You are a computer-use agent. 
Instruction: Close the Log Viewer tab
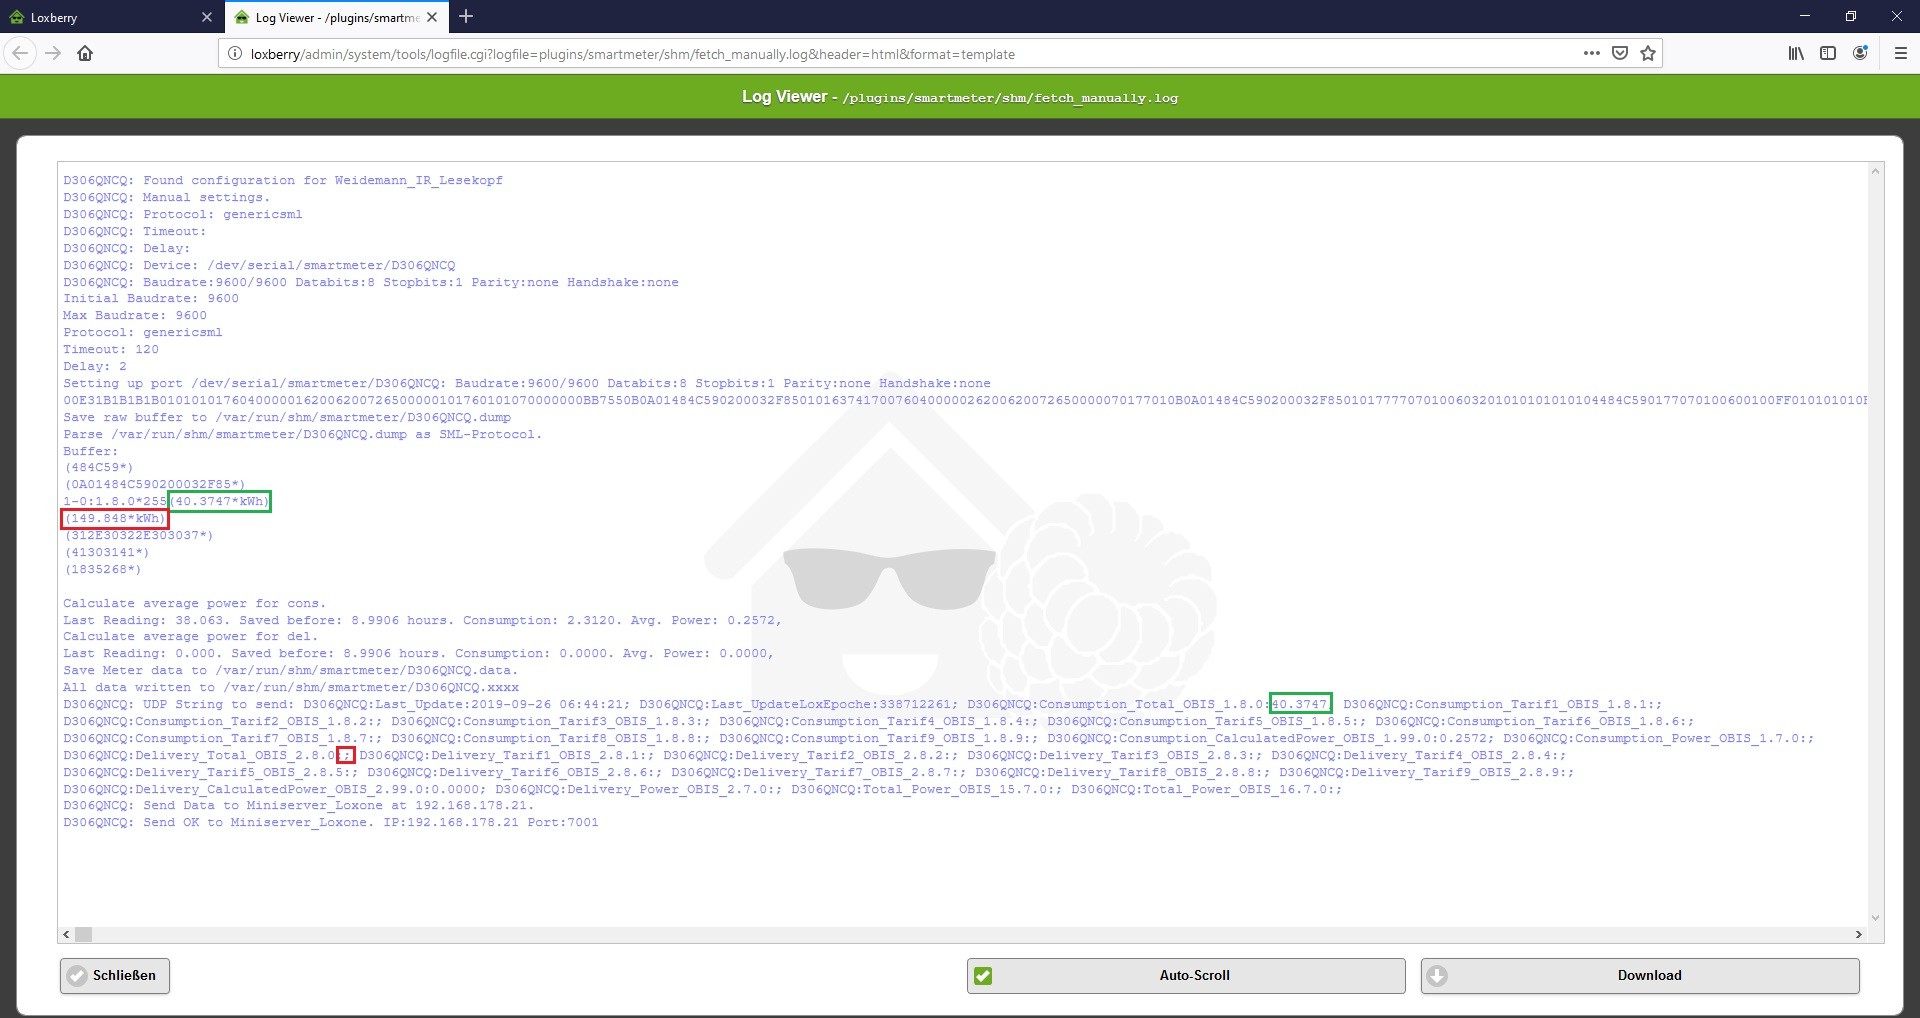[x=432, y=17]
